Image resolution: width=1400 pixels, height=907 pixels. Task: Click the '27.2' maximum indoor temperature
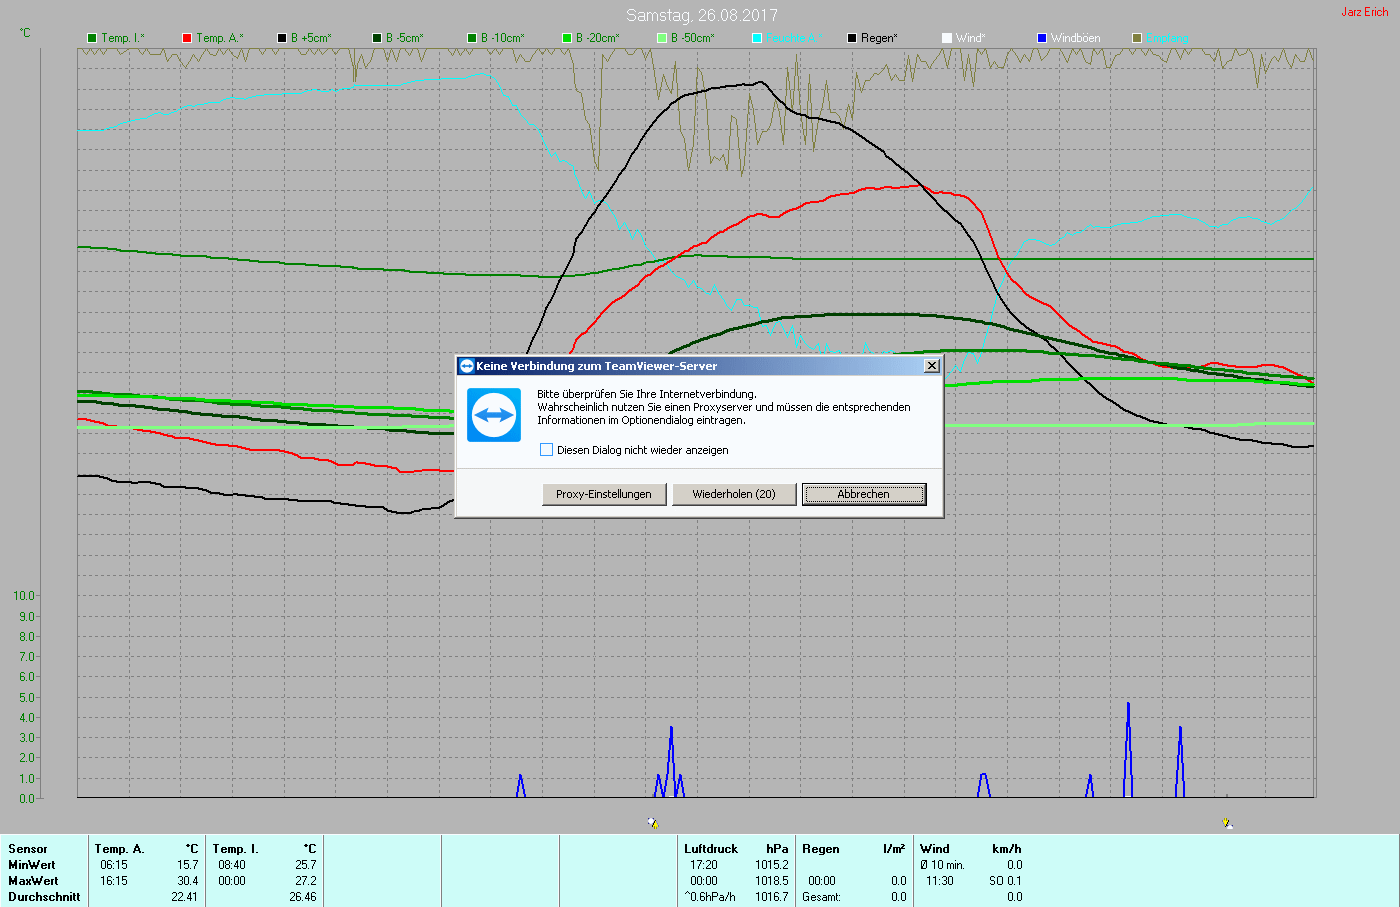(306, 881)
